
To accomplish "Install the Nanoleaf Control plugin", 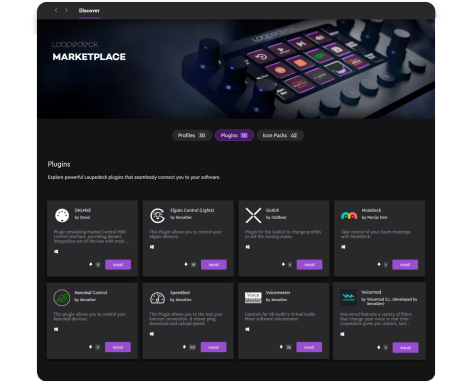I will click(x=118, y=347).
